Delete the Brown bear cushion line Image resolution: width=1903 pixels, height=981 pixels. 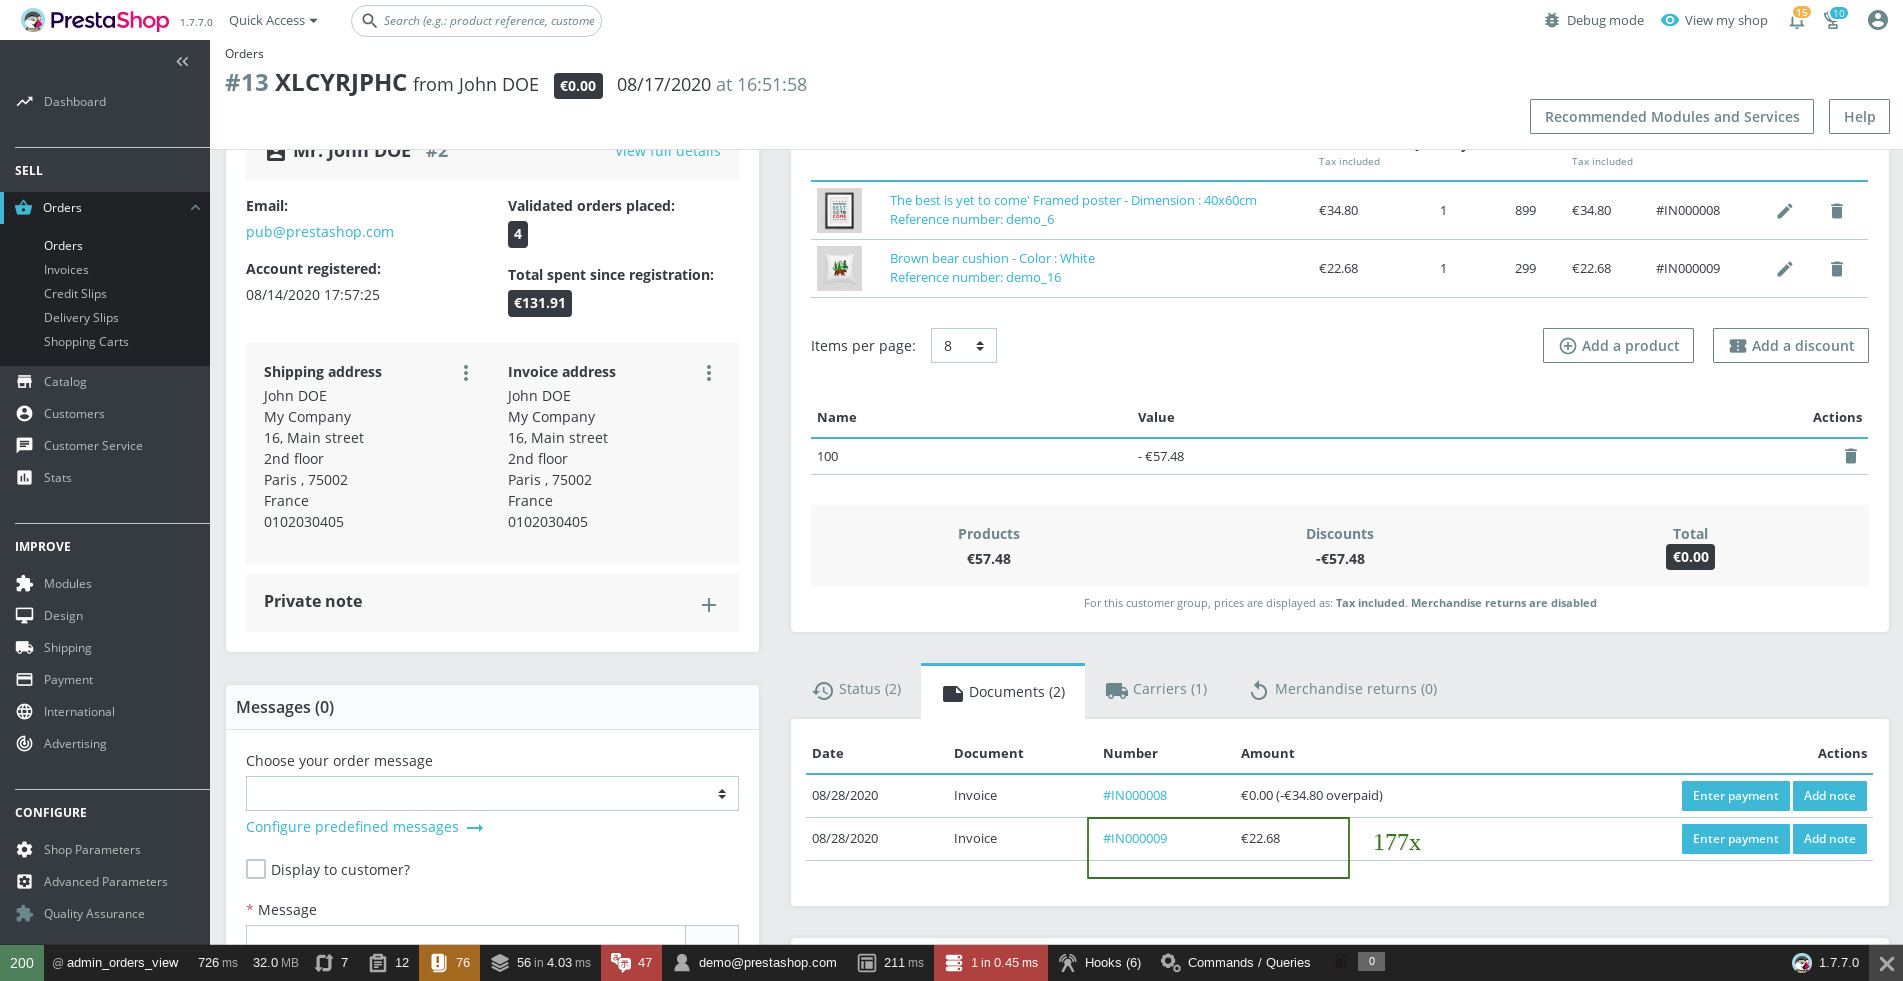(1837, 269)
